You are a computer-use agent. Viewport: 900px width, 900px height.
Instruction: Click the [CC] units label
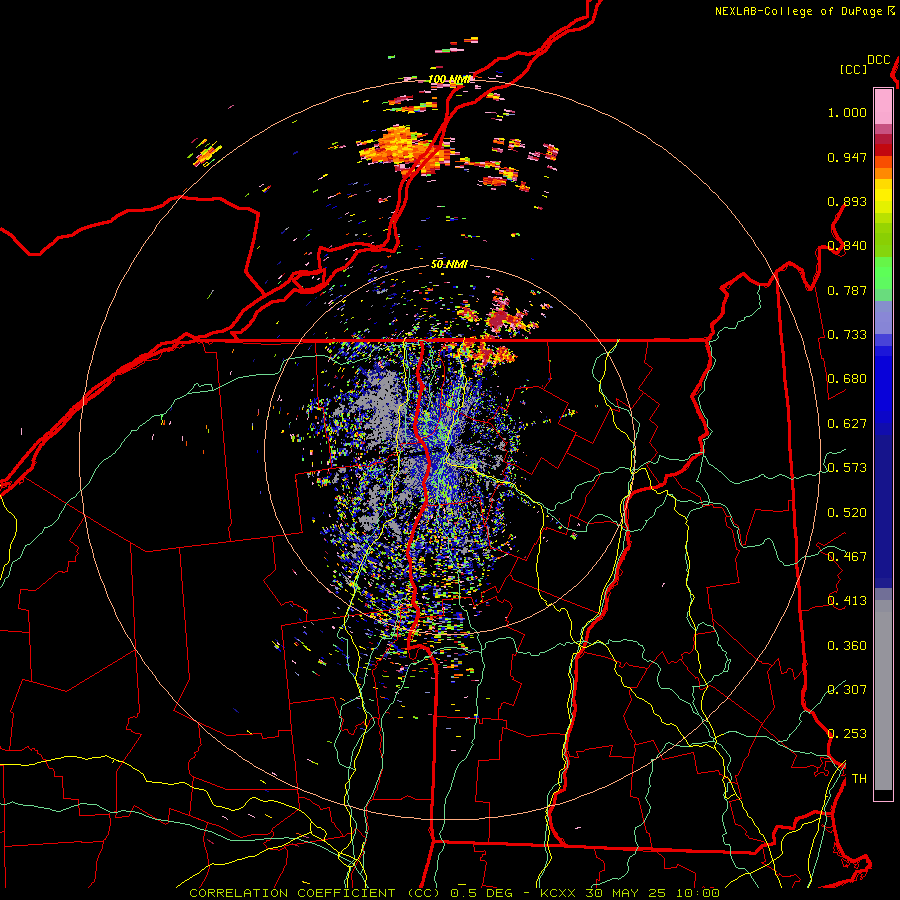pyautogui.click(x=853, y=69)
